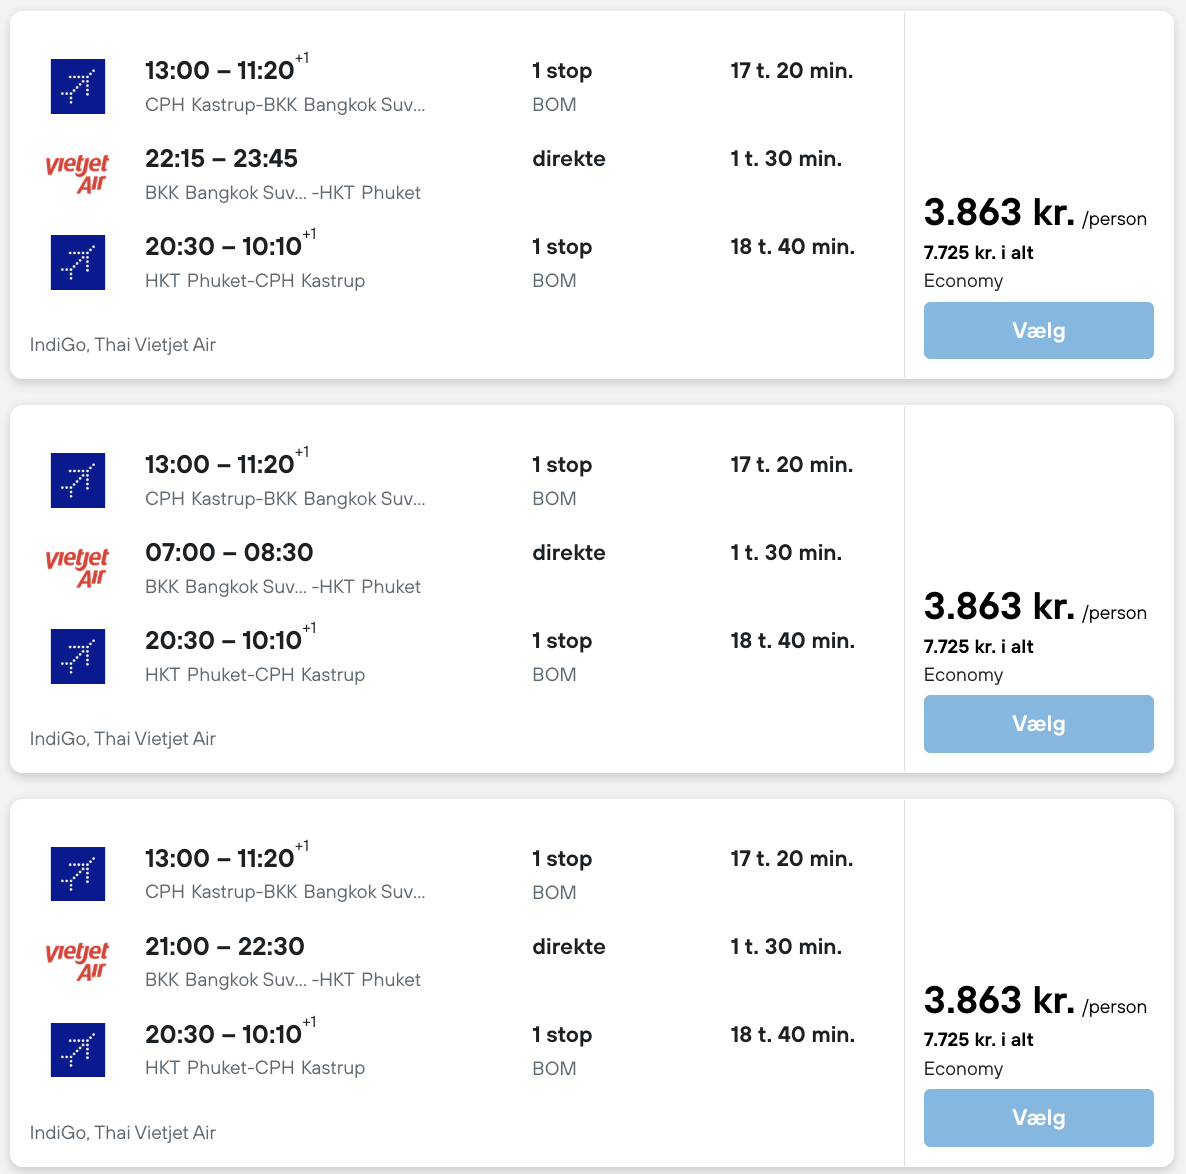The height and width of the screenshot is (1174, 1186).
Task: Select the 07:00 – 08:30 Bangkok-Phuket flight time
Action: [x=229, y=553]
